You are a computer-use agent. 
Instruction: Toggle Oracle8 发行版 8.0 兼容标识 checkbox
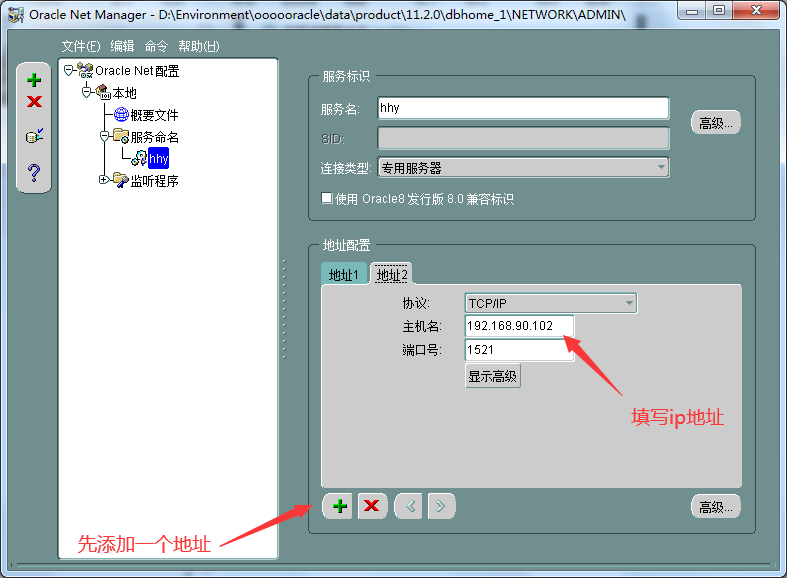point(327,198)
